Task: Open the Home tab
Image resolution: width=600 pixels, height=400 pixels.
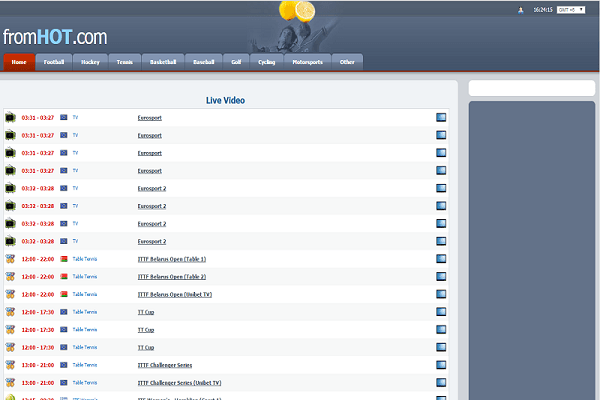Action: click(x=19, y=62)
